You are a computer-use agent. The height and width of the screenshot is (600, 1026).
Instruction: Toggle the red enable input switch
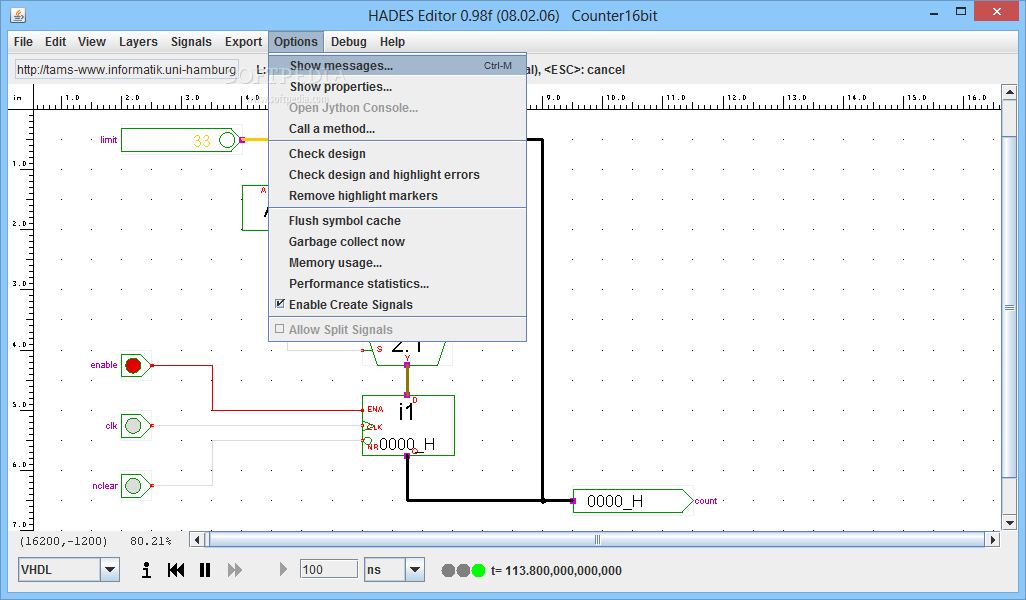pyautogui.click(x=135, y=365)
